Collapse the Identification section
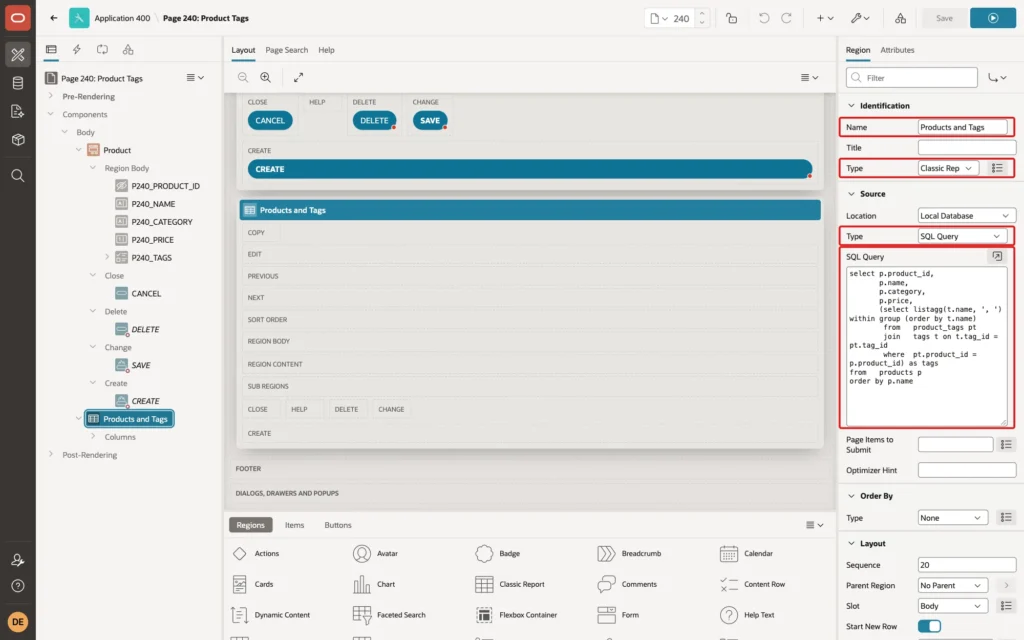The height and width of the screenshot is (640, 1024). tap(851, 106)
